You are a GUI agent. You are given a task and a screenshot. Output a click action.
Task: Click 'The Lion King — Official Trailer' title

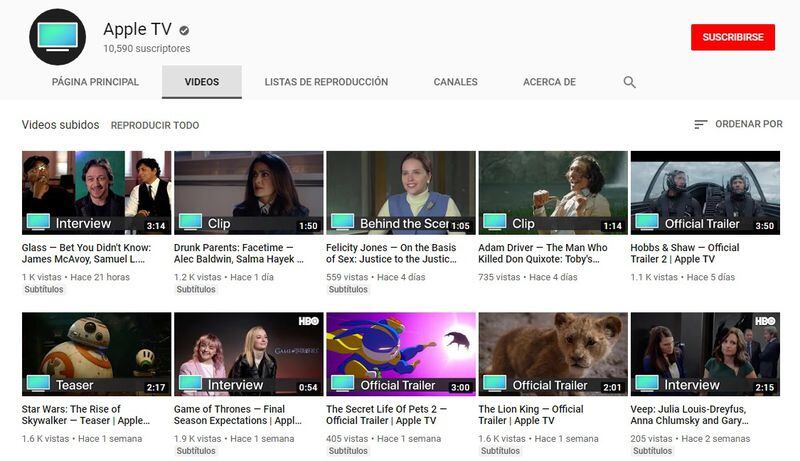531,415
